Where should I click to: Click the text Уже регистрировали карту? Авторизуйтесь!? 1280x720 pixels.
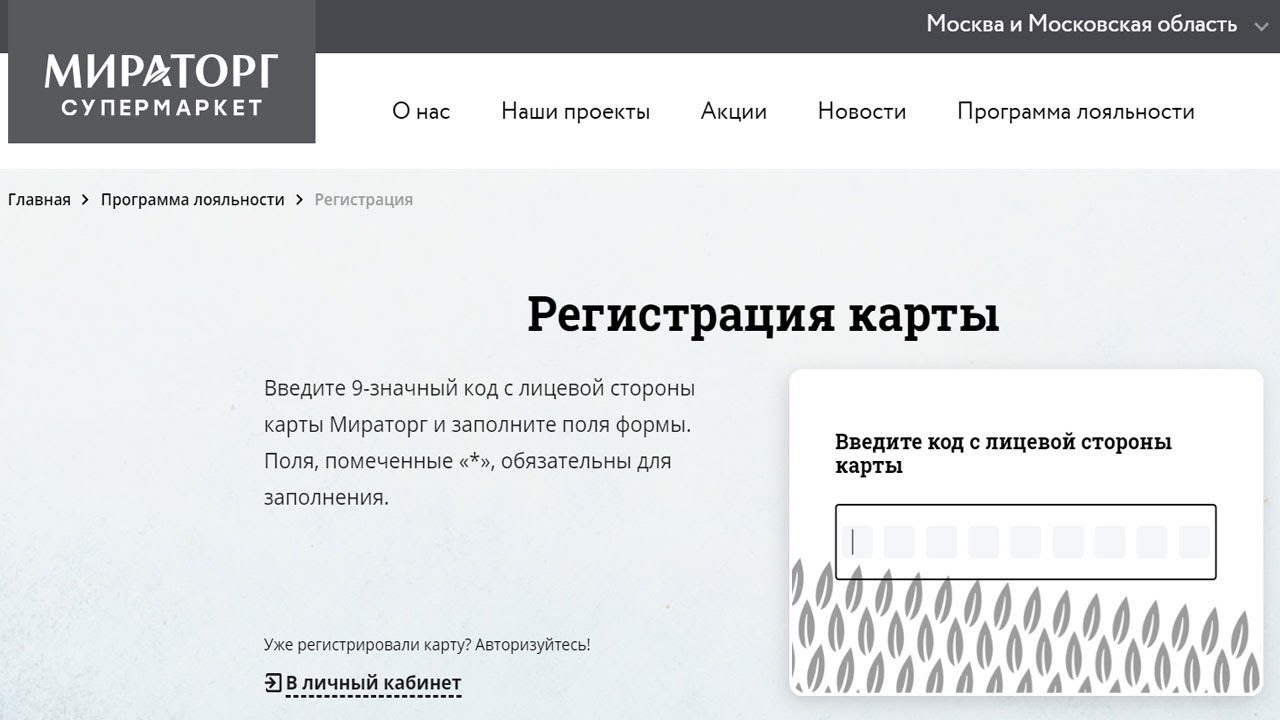(x=427, y=645)
